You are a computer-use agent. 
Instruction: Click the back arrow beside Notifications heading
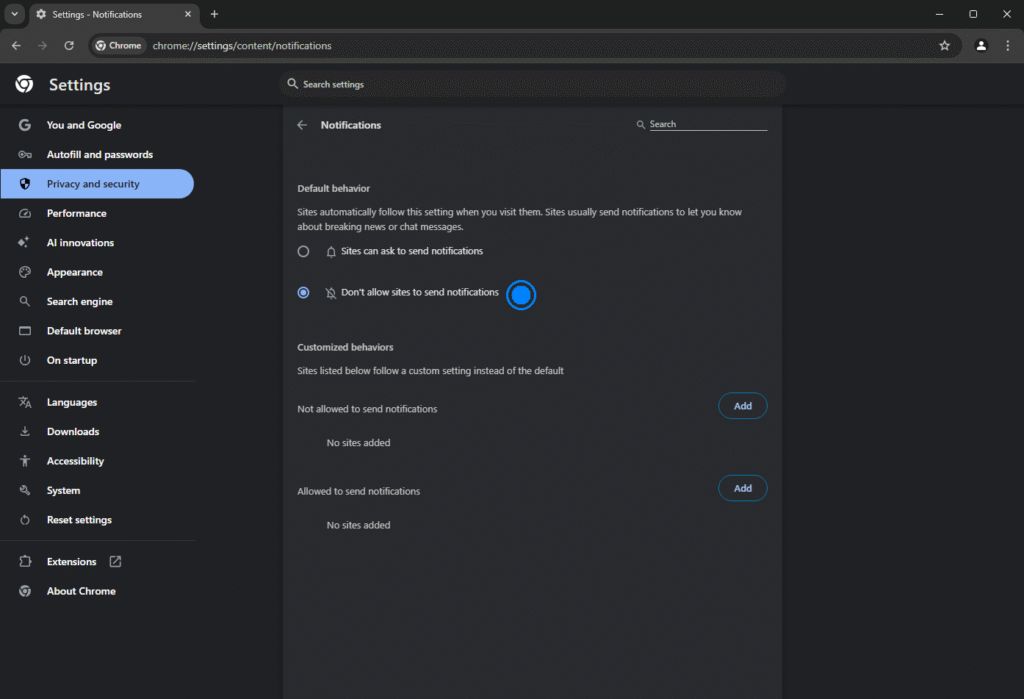pyautogui.click(x=302, y=125)
